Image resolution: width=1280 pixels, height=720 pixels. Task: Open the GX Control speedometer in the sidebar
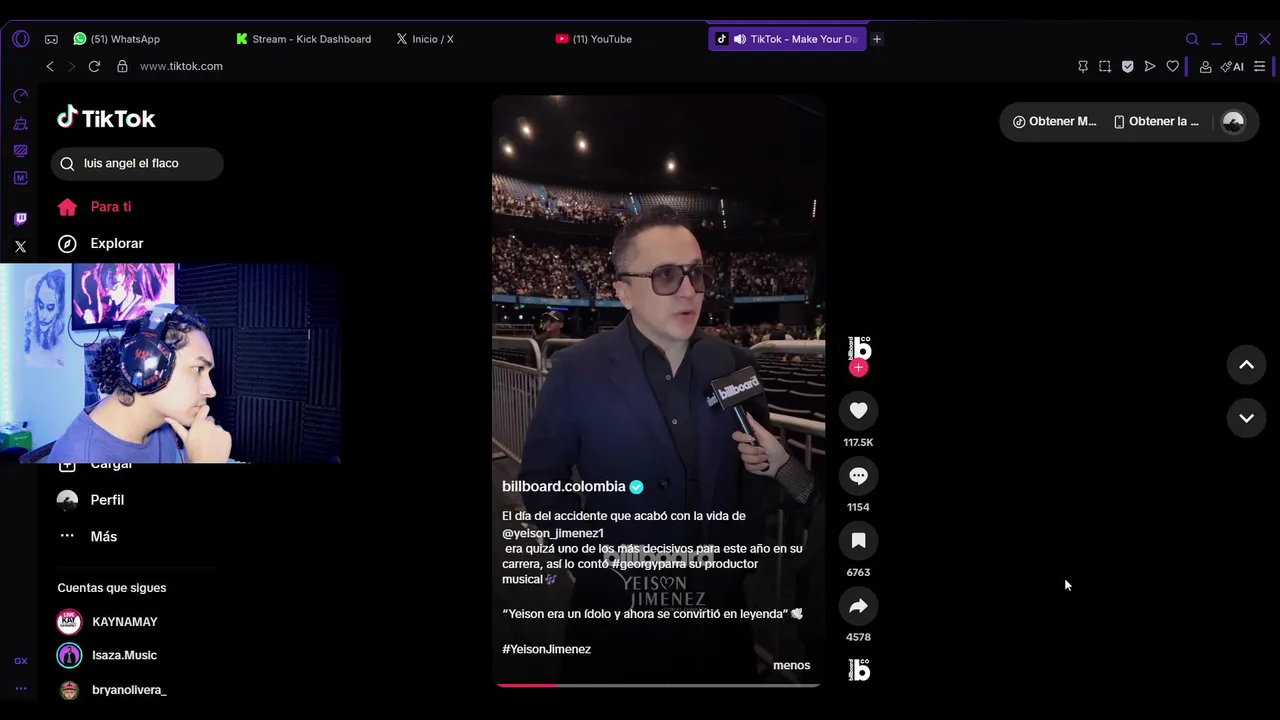(20, 96)
